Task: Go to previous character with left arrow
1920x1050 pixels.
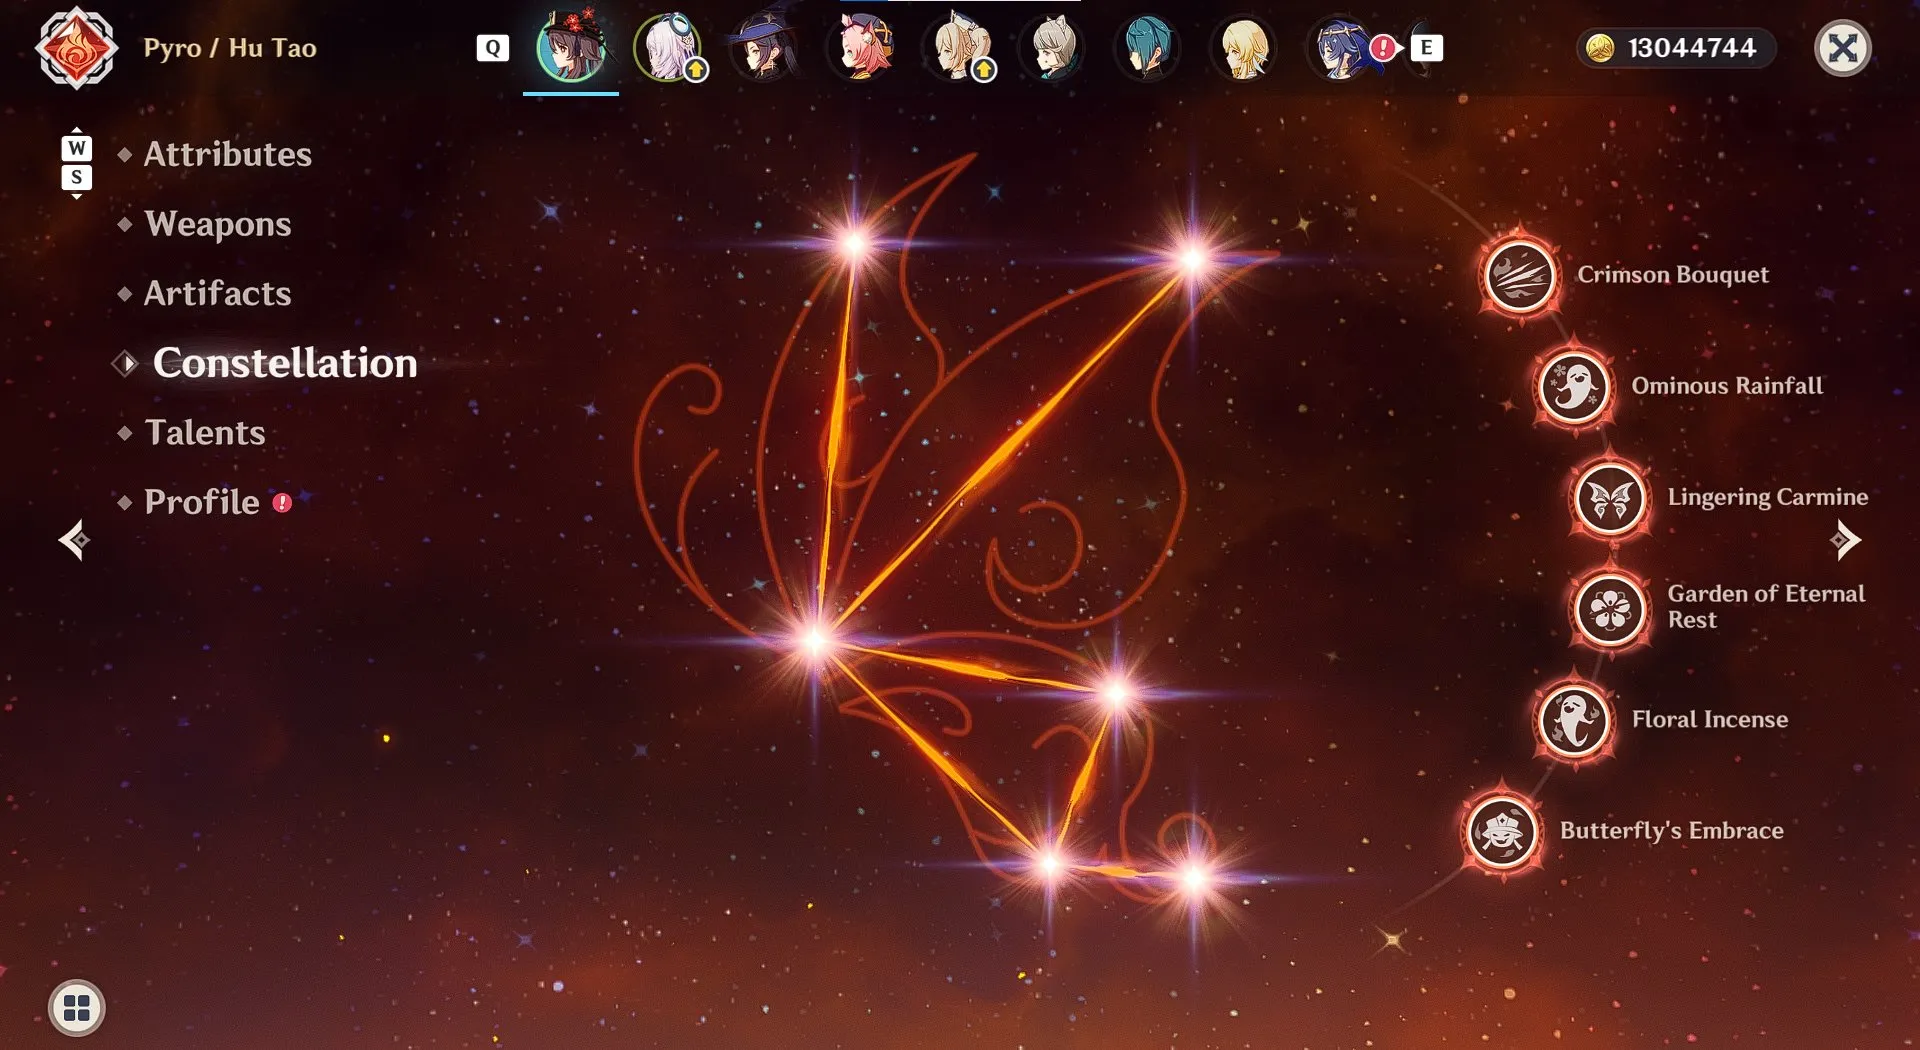Action: (x=74, y=540)
